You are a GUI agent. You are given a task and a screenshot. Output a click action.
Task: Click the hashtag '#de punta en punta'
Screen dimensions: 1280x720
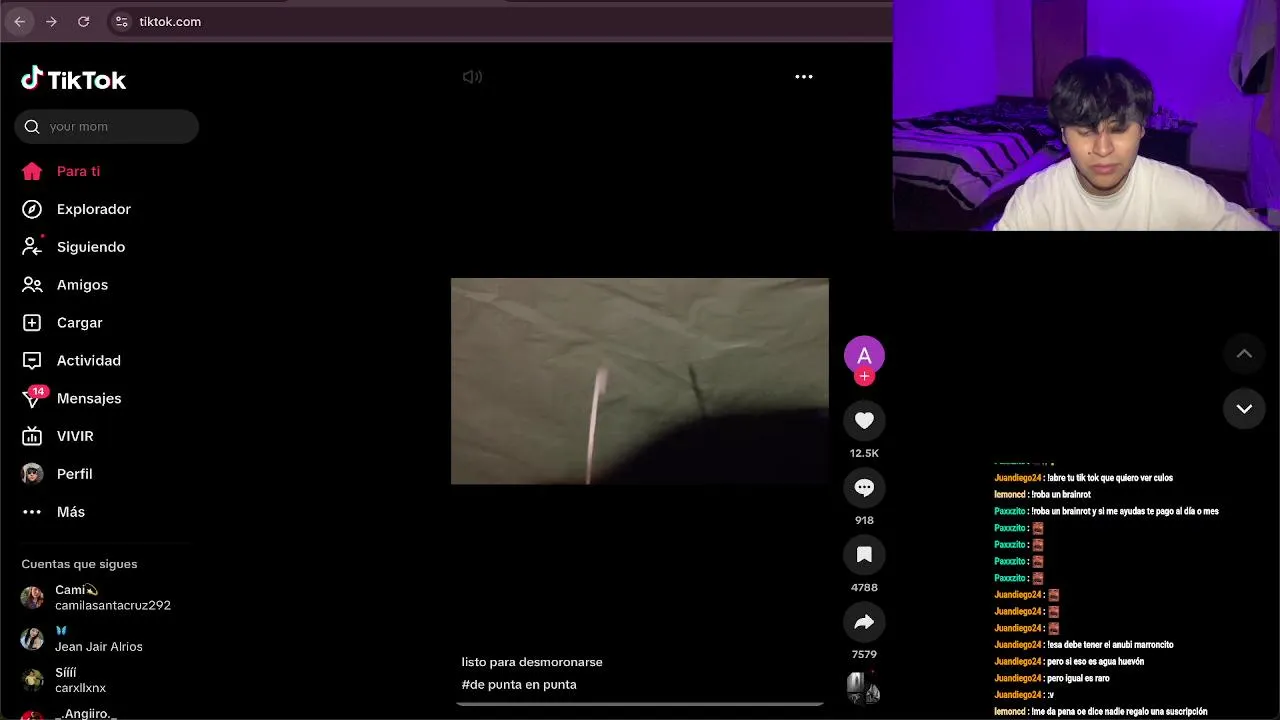click(x=519, y=685)
